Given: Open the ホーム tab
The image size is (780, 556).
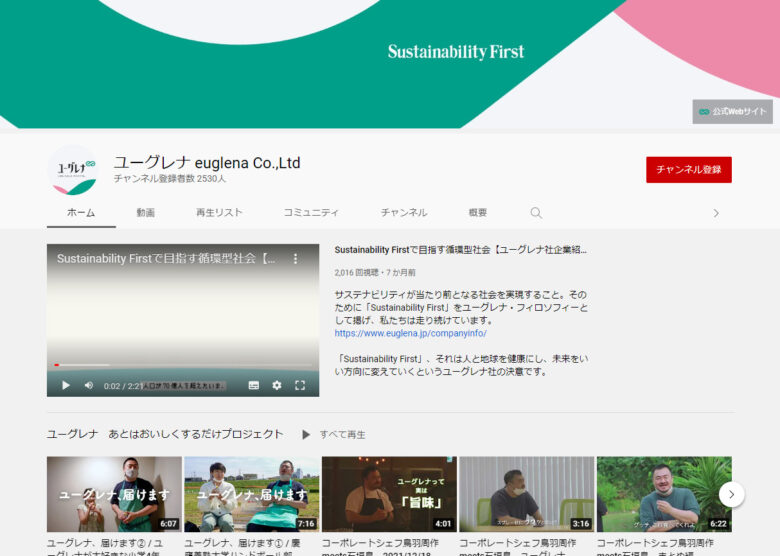Looking at the screenshot, I should [81, 213].
